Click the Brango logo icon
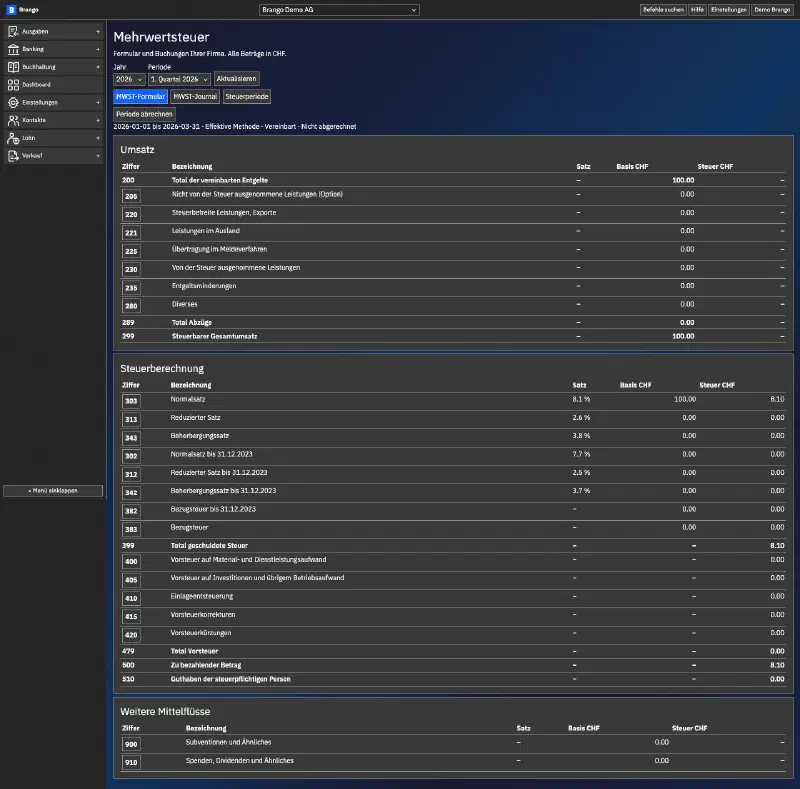 point(11,10)
